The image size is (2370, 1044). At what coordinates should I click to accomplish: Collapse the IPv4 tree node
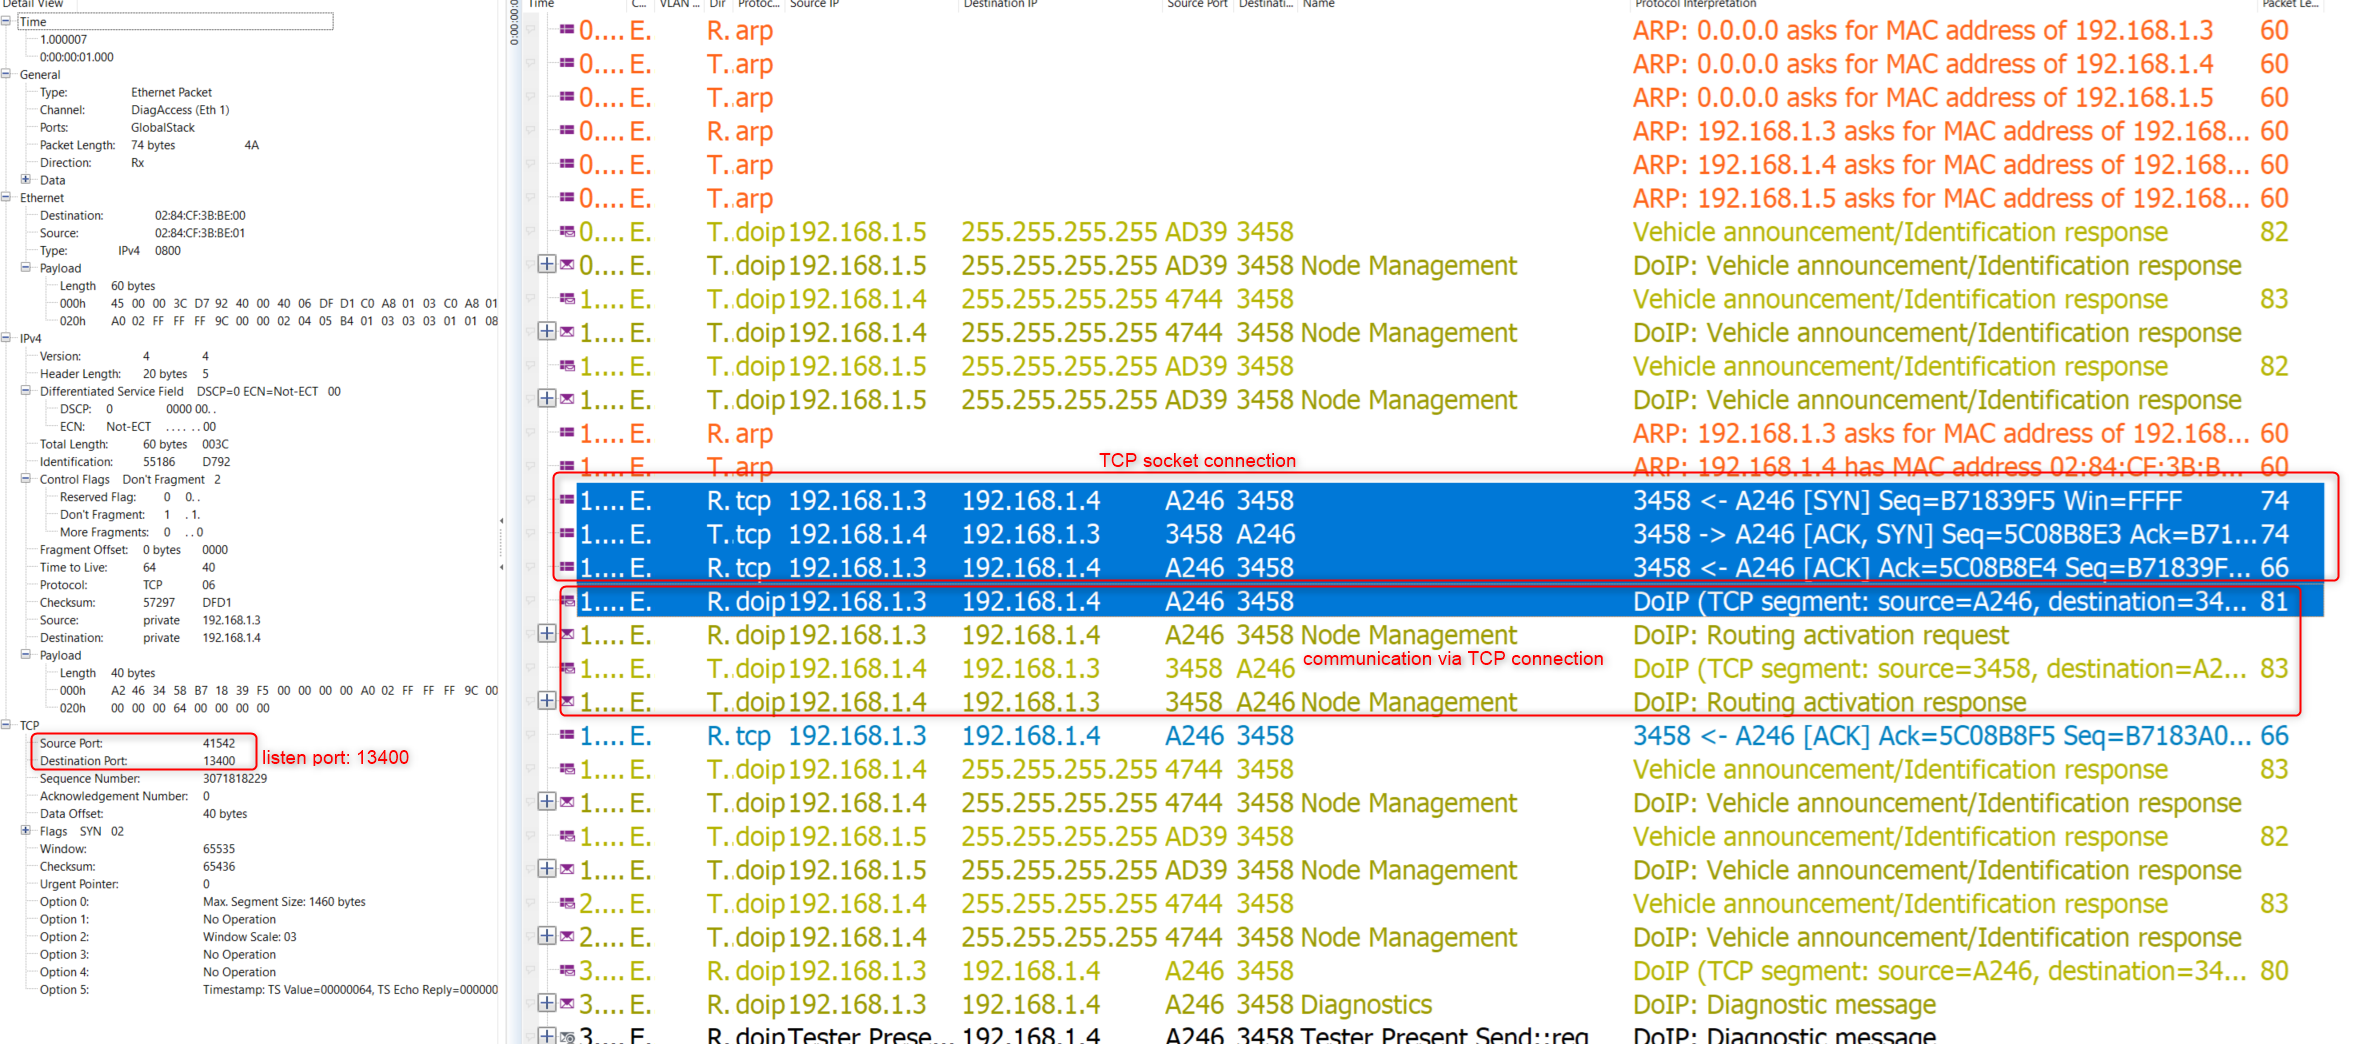coord(5,337)
